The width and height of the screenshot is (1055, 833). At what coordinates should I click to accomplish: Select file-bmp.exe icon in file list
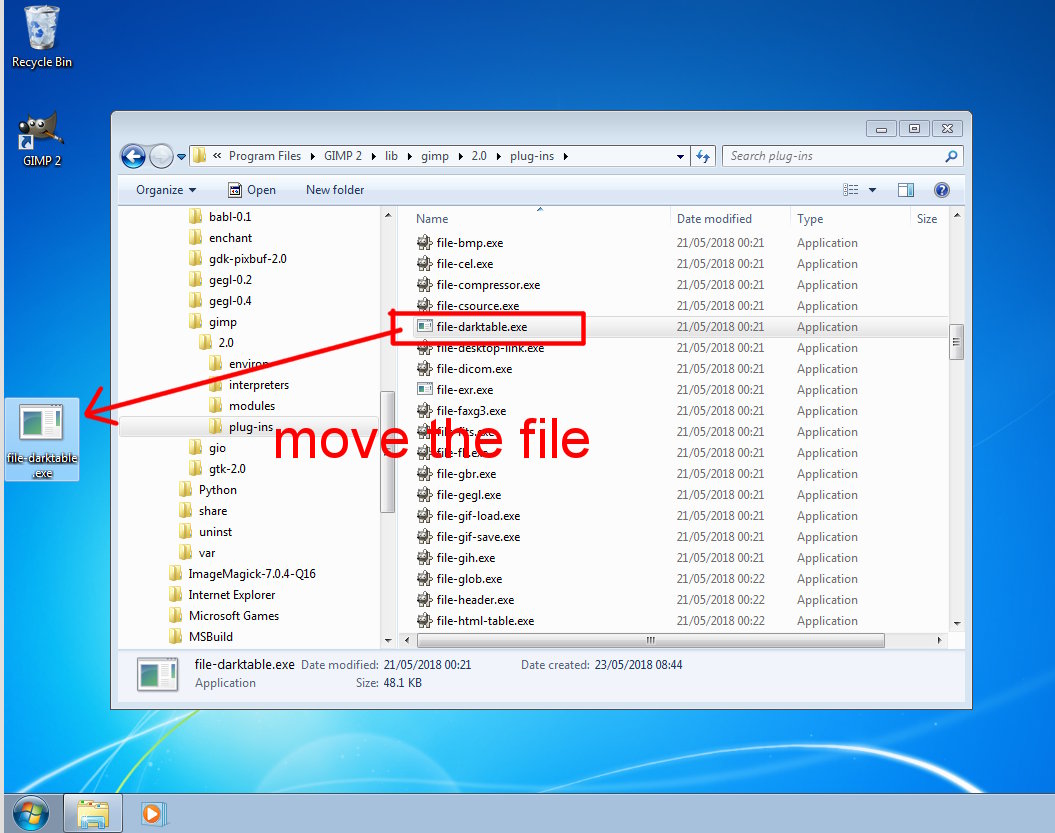(x=424, y=243)
